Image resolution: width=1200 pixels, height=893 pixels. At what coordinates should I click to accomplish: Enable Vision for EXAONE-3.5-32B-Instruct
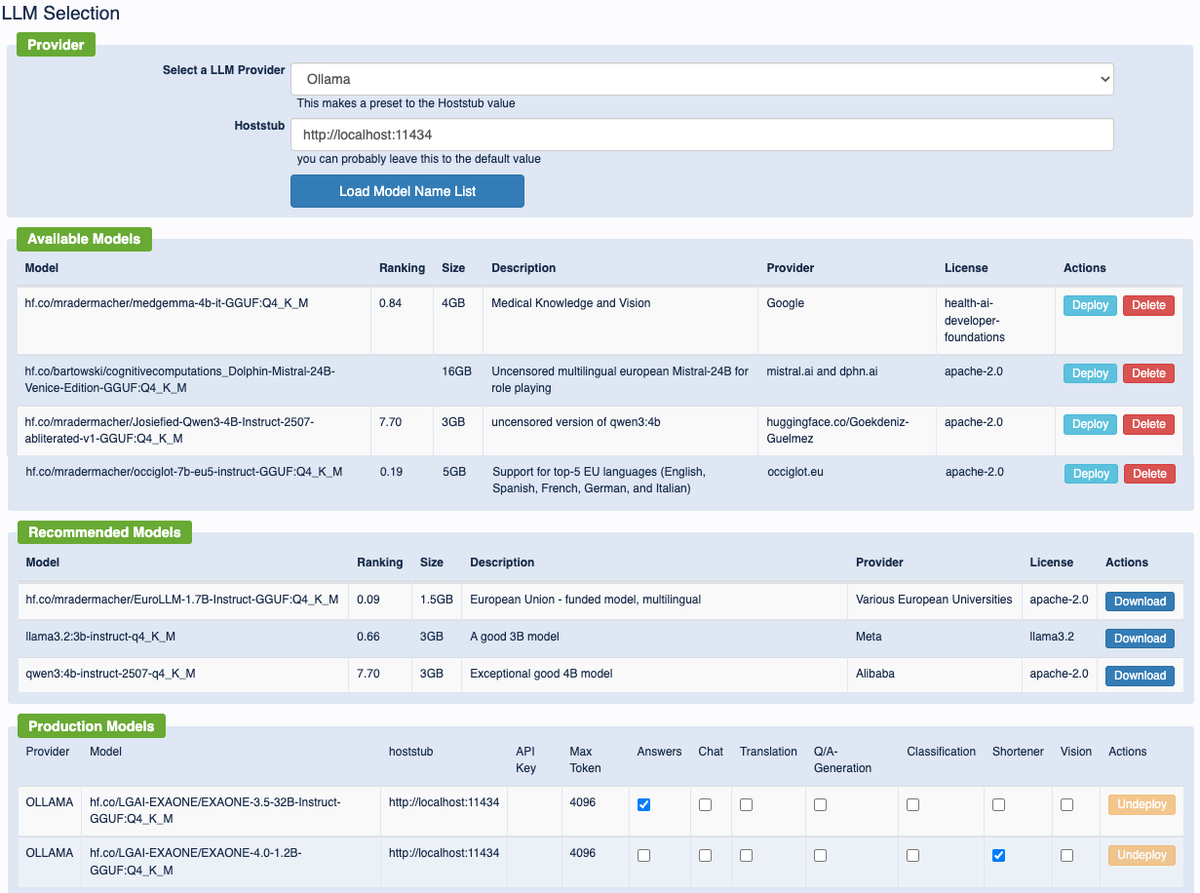point(1067,805)
